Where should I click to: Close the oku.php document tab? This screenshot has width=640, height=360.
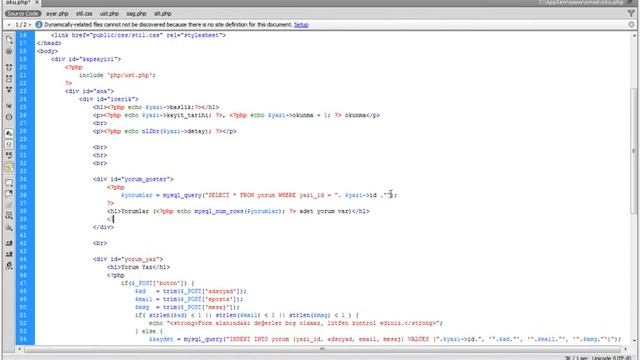tap(37, 2)
